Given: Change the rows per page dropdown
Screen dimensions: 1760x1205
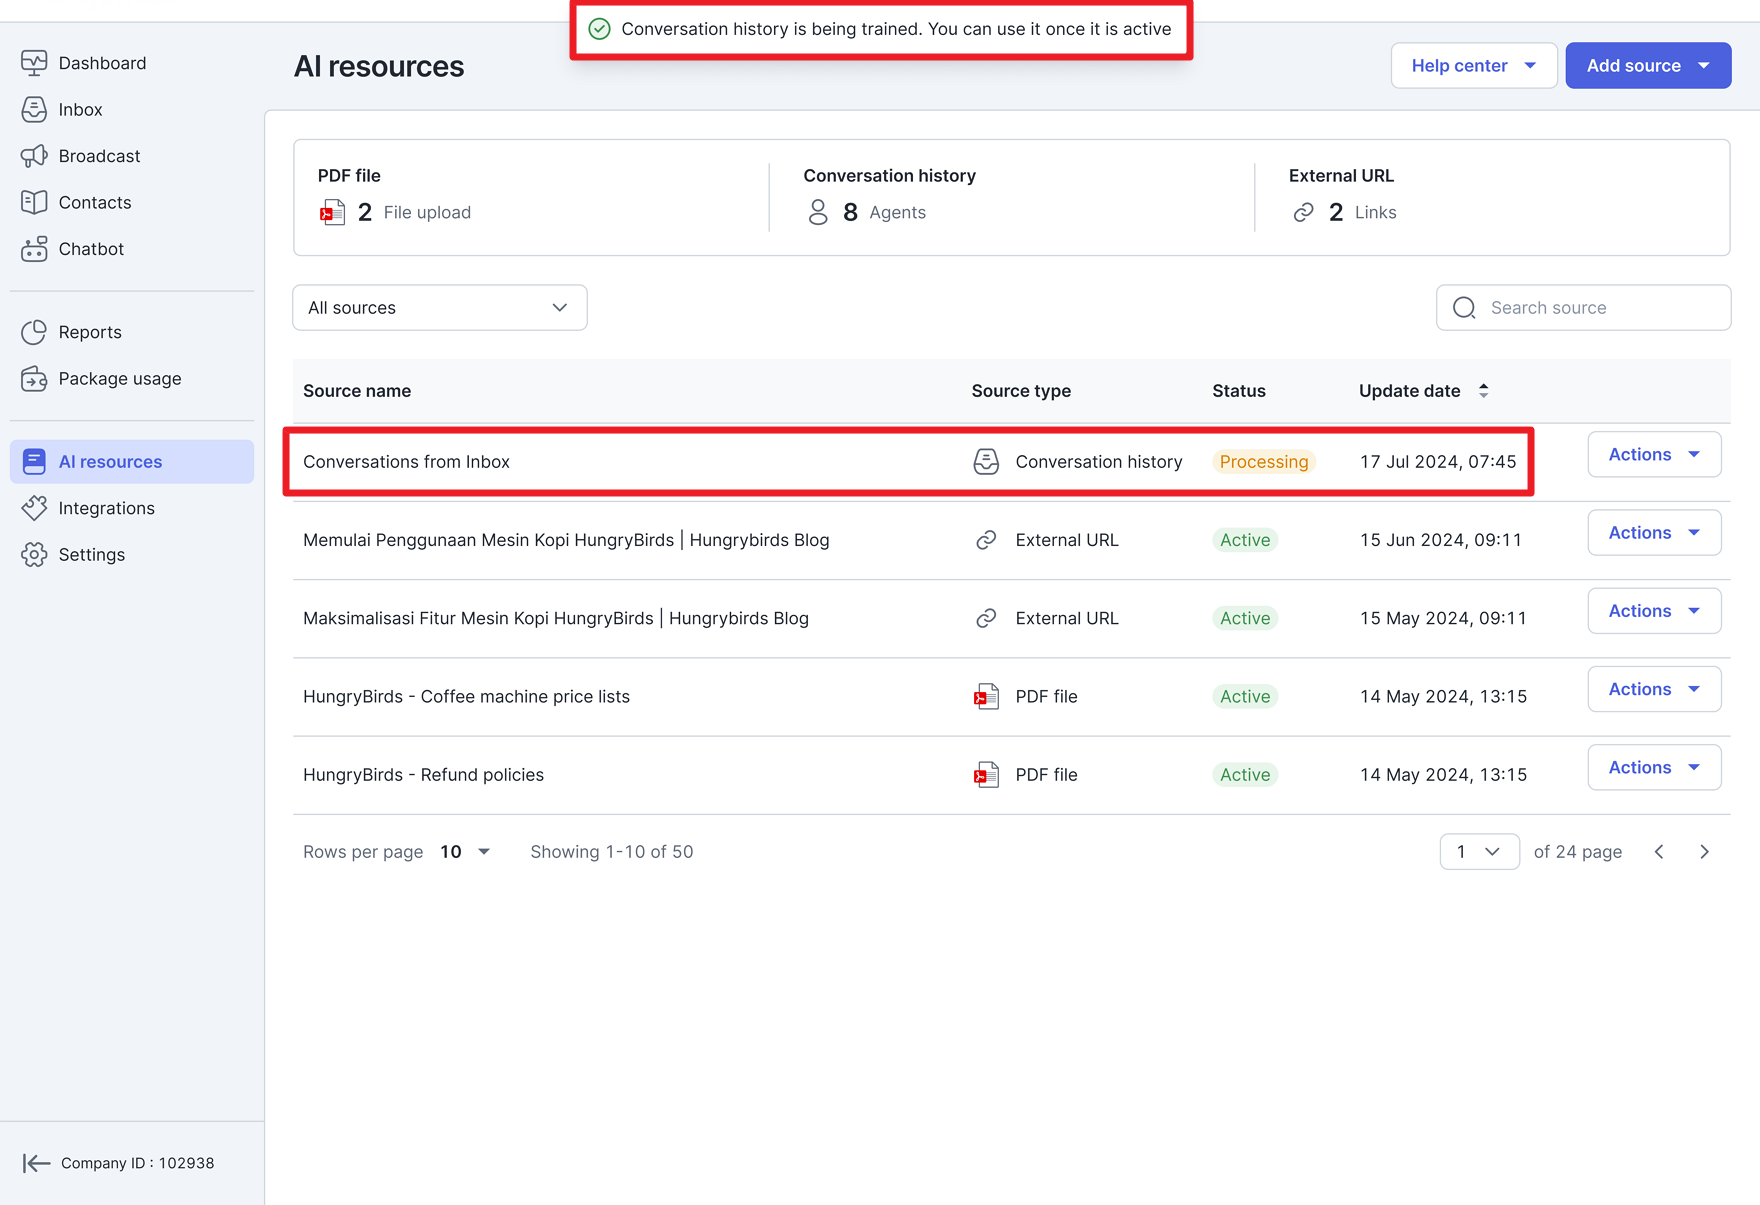Looking at the screenshot, I should (x=465, y=852).
